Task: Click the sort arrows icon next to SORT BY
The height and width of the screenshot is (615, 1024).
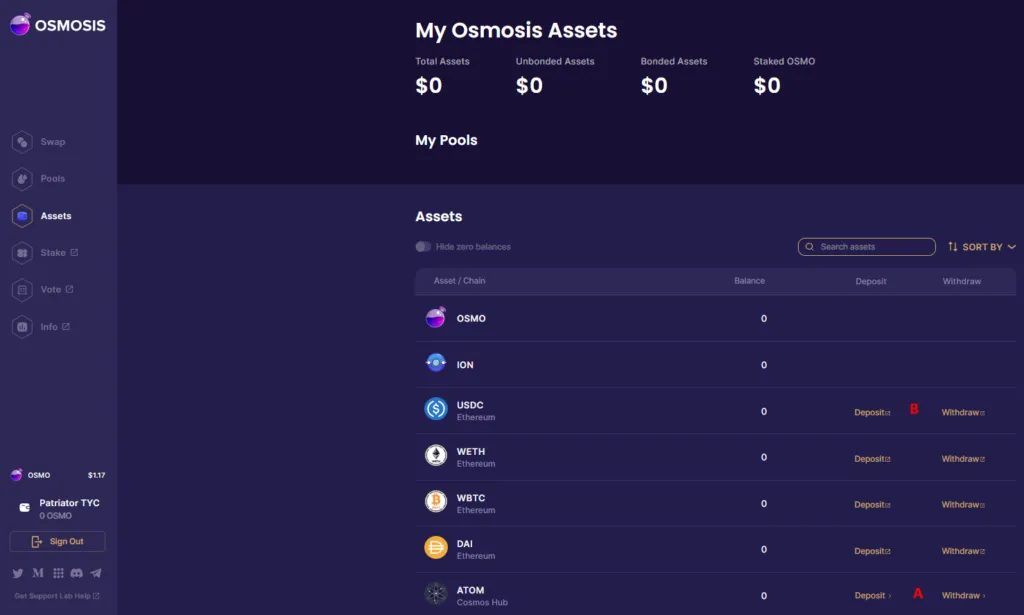Action: coord(953,247)
